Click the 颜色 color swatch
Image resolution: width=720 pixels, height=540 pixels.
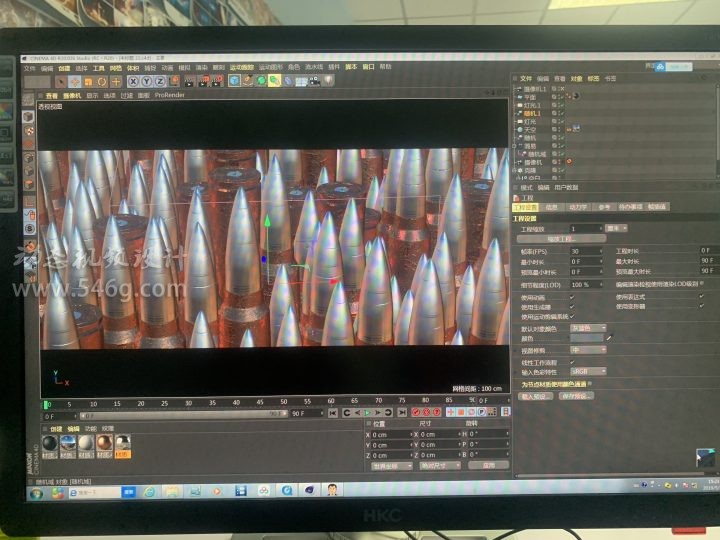[x=587, y=338]
